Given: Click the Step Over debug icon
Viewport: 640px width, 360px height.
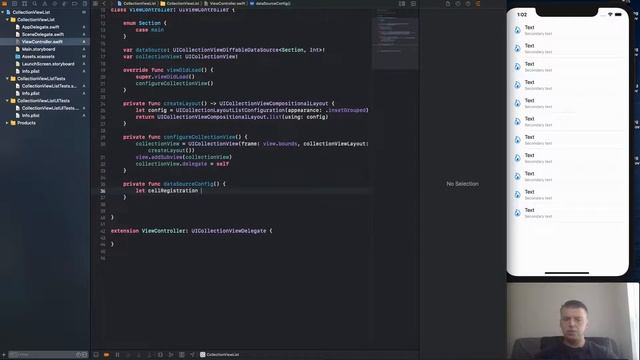Looking at the screenshot, I should (x=128, y=355).
